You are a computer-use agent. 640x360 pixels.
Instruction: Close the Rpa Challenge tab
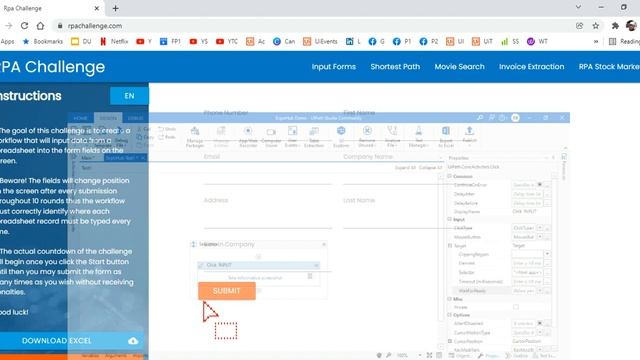click(97, 8)
